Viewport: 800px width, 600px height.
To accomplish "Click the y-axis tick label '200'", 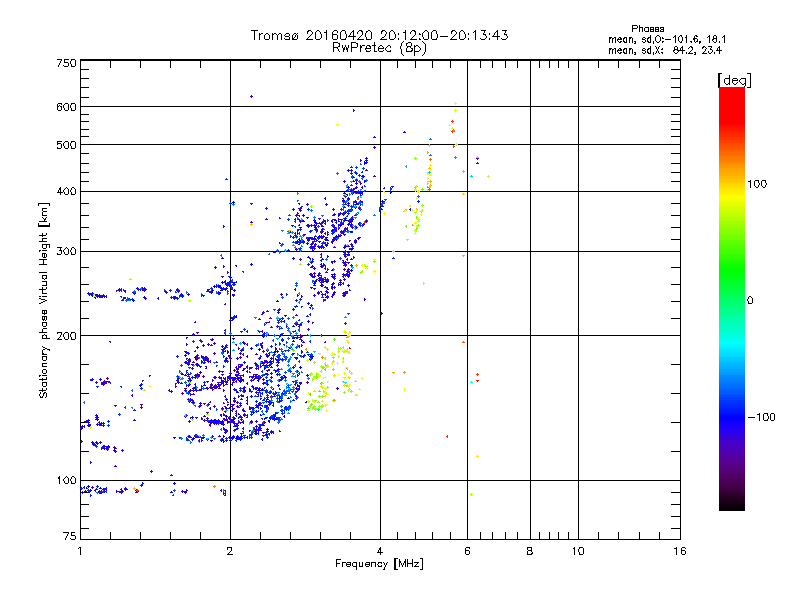I will tap(66, 336).
